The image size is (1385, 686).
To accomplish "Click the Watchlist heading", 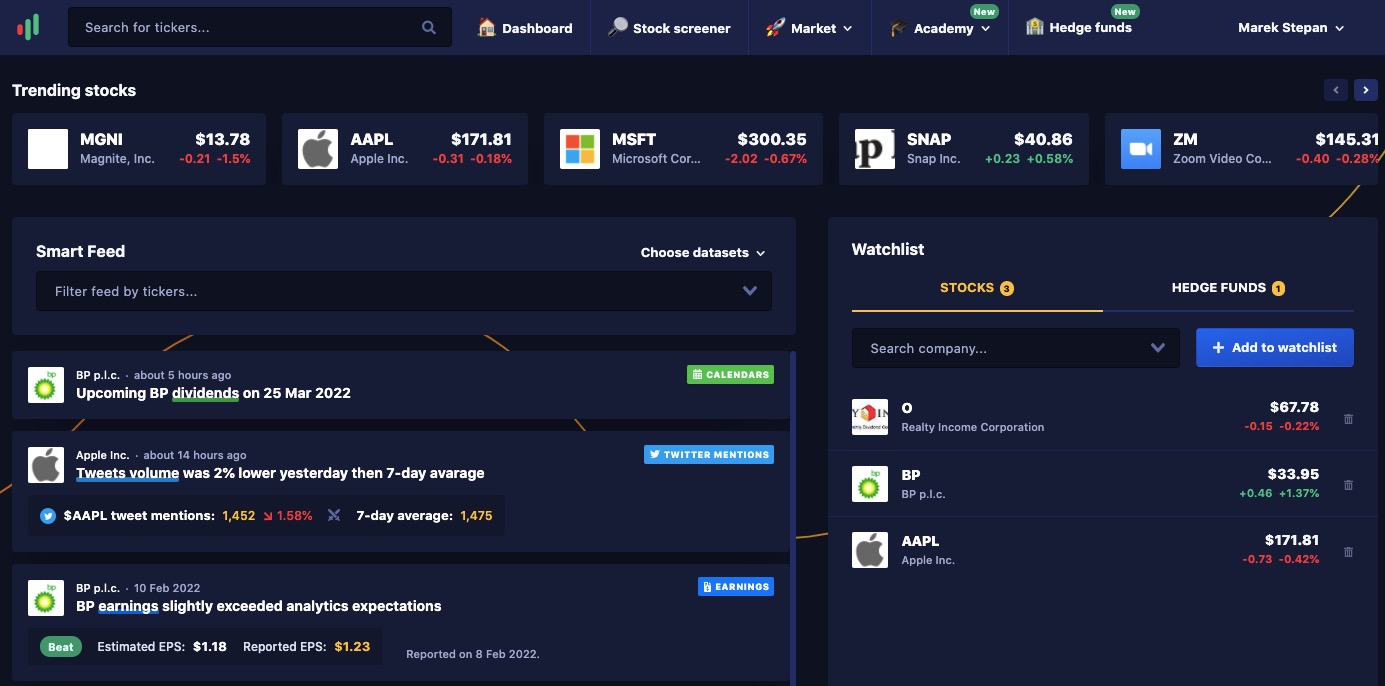I will 888,250.
